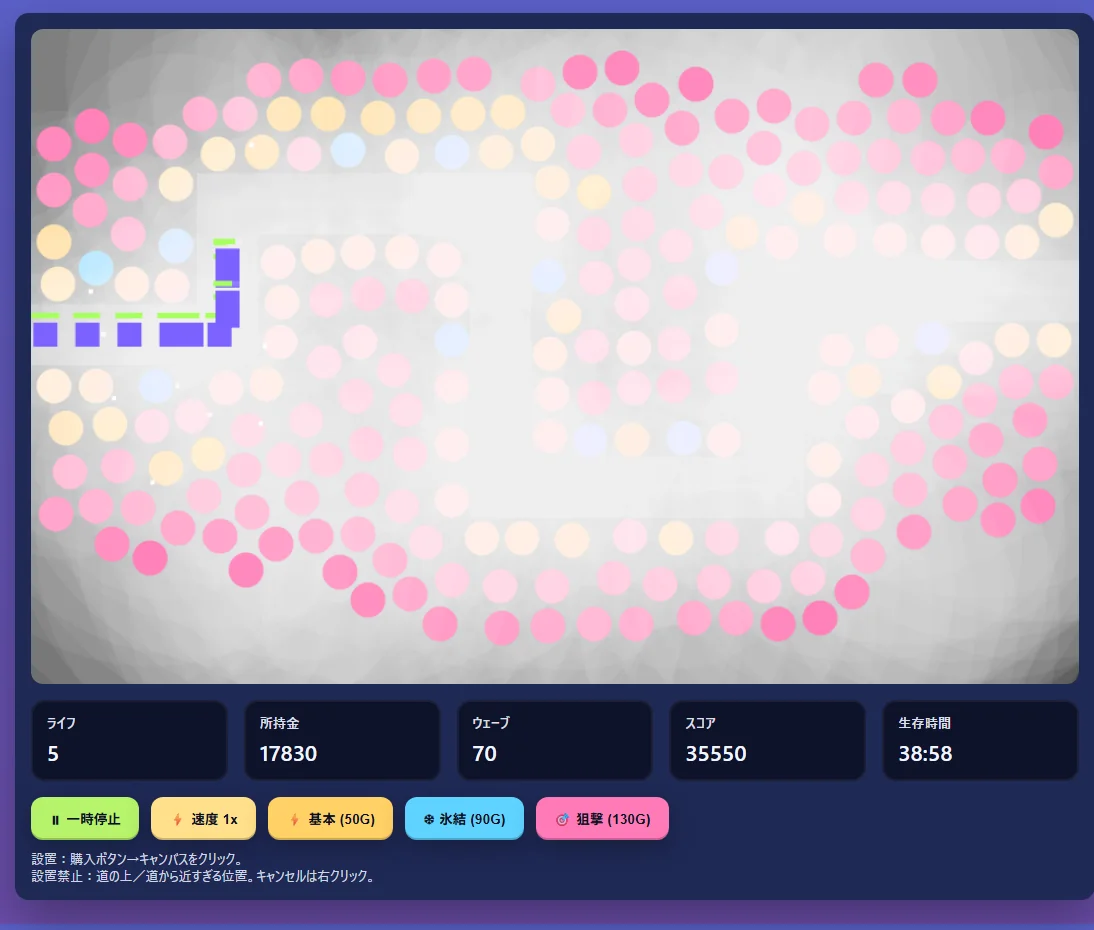The width and height of the screenshot is (1094, 930).
Task: Buy the 狙撃 (130G) sniper tower
Action: tap(602, 819)
